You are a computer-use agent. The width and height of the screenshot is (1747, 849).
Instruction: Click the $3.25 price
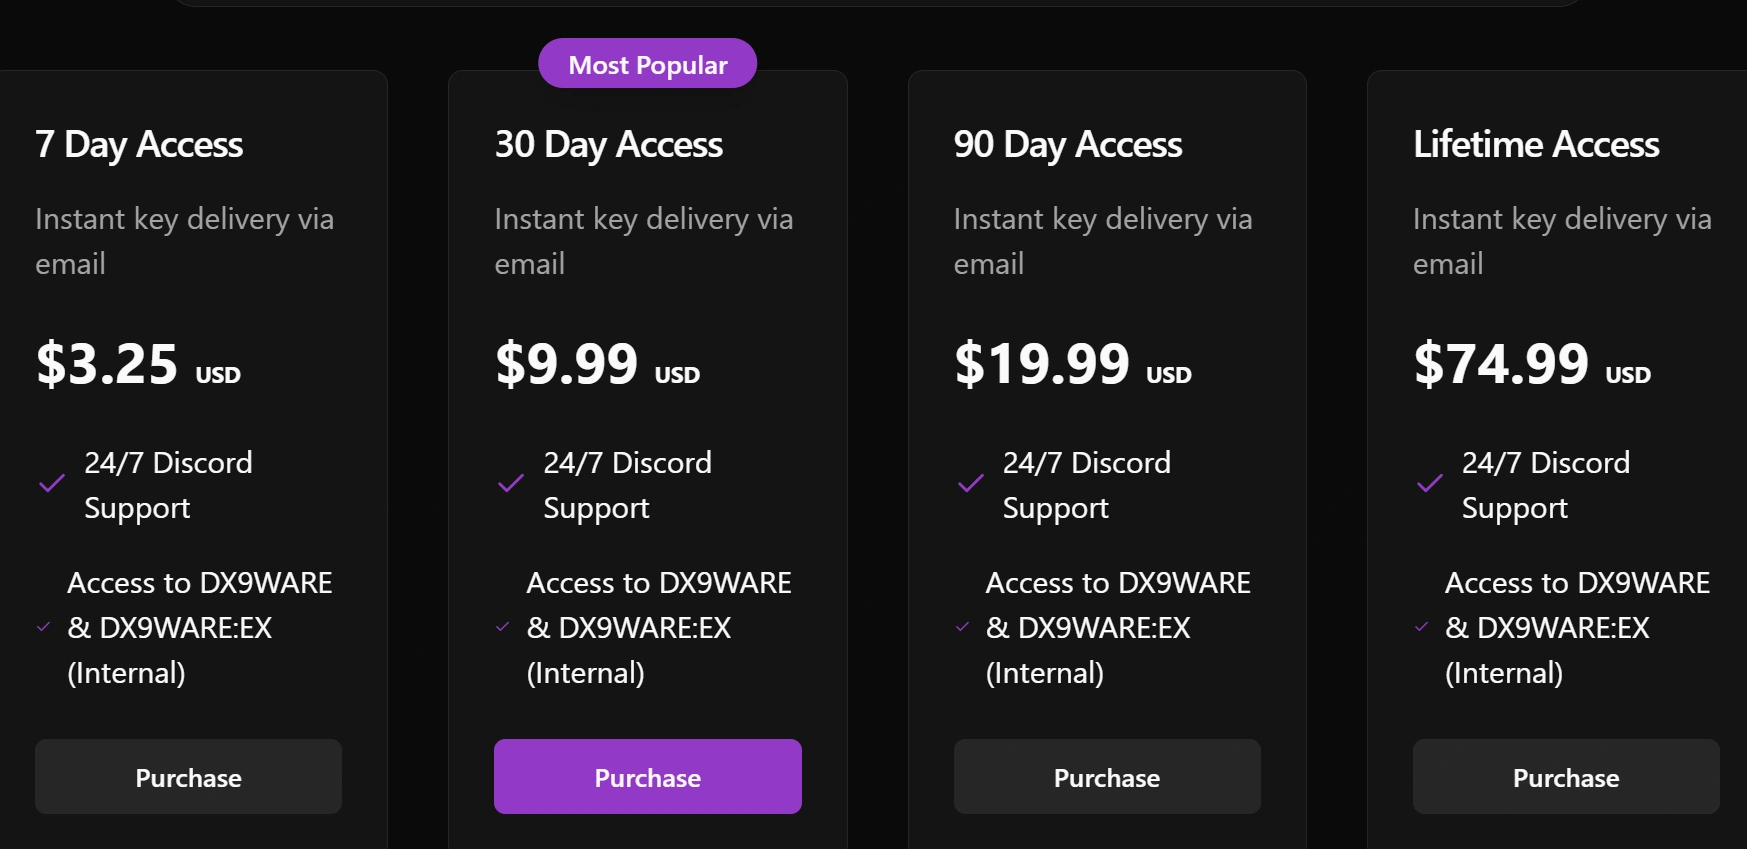[107, 364]
